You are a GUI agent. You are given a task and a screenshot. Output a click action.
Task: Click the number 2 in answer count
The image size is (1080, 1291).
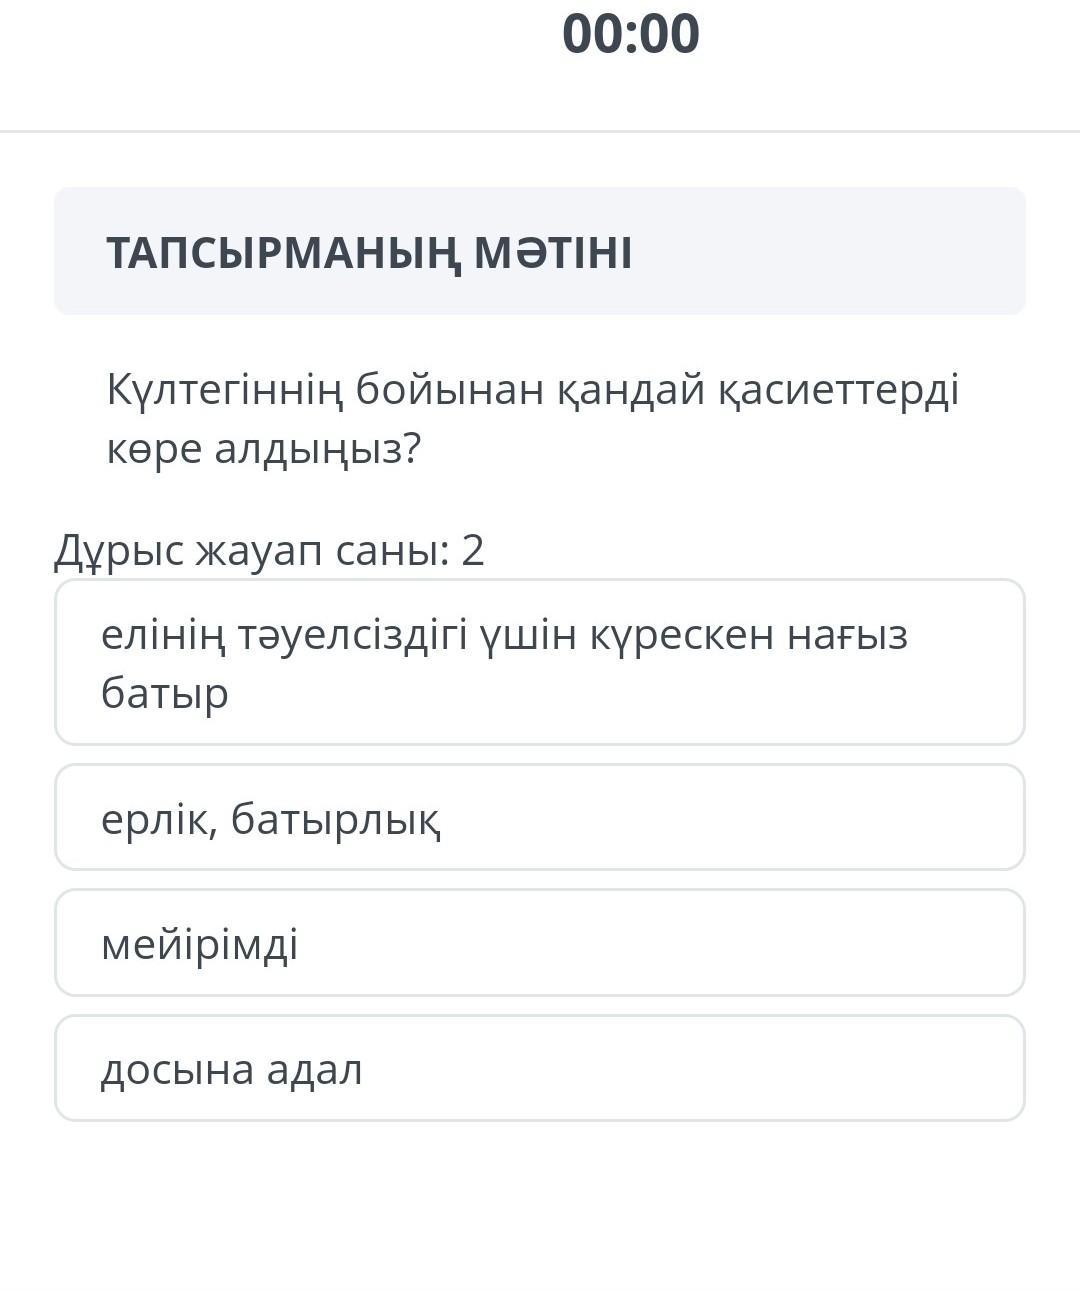pyautogui.click(x=473, y=550)
